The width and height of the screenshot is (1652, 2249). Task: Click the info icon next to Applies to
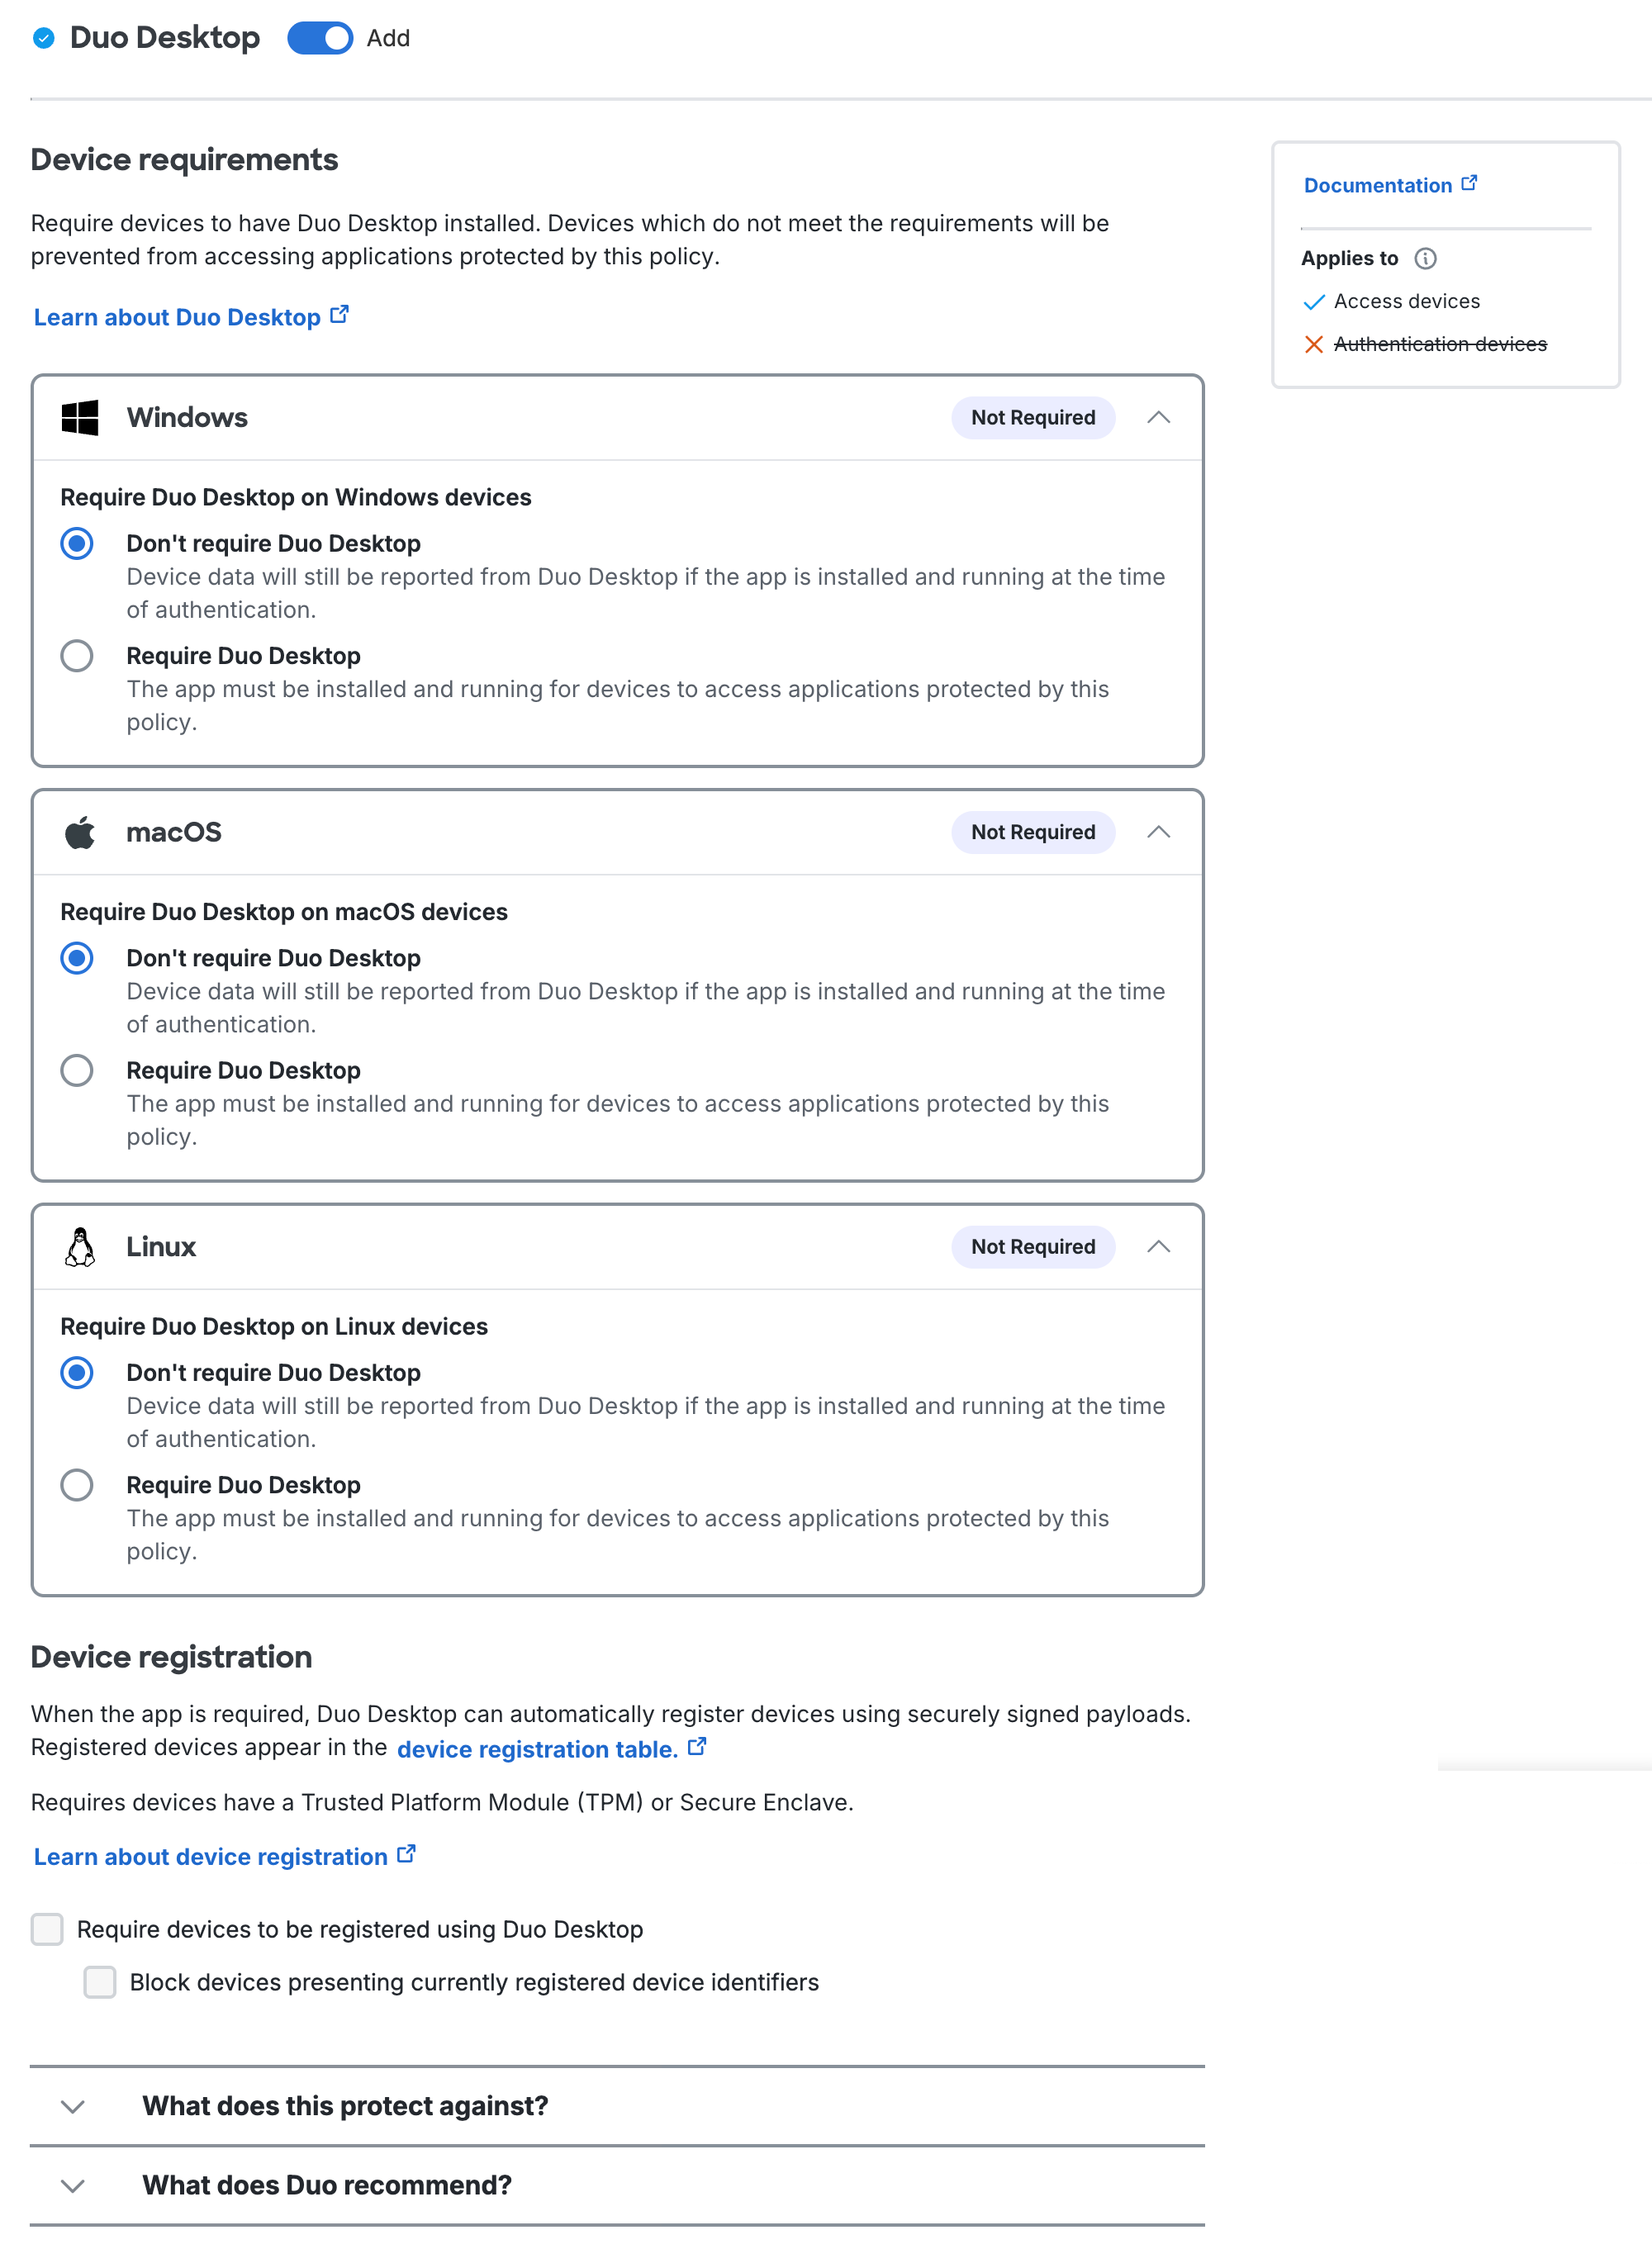click(1427, 258)
